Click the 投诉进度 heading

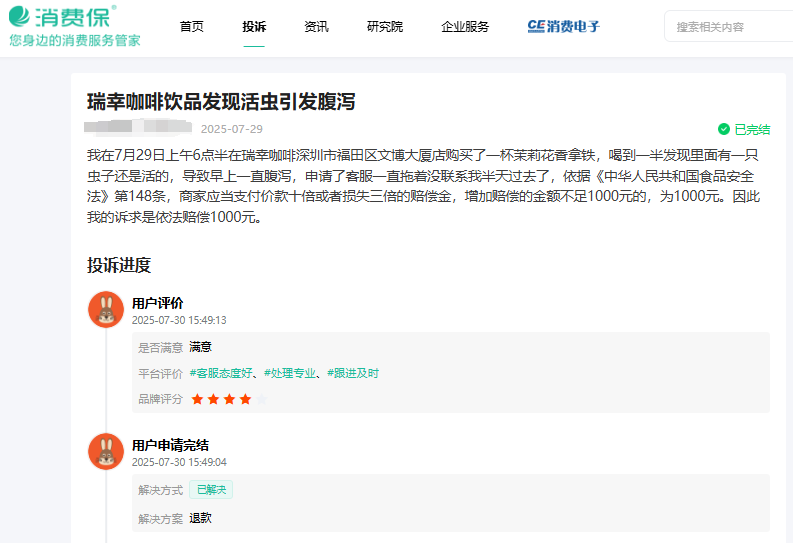(x=119, y=265)
